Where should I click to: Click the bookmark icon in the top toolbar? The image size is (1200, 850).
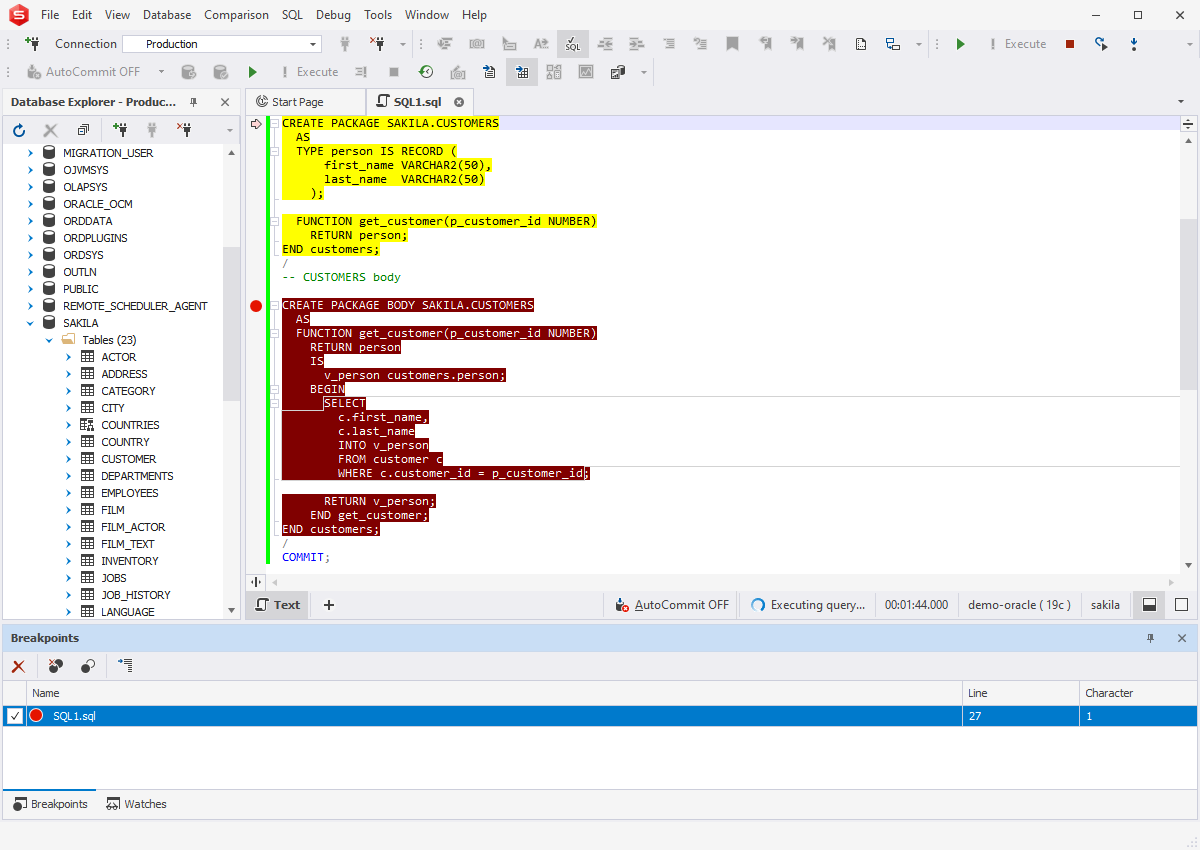click(733, 44)
